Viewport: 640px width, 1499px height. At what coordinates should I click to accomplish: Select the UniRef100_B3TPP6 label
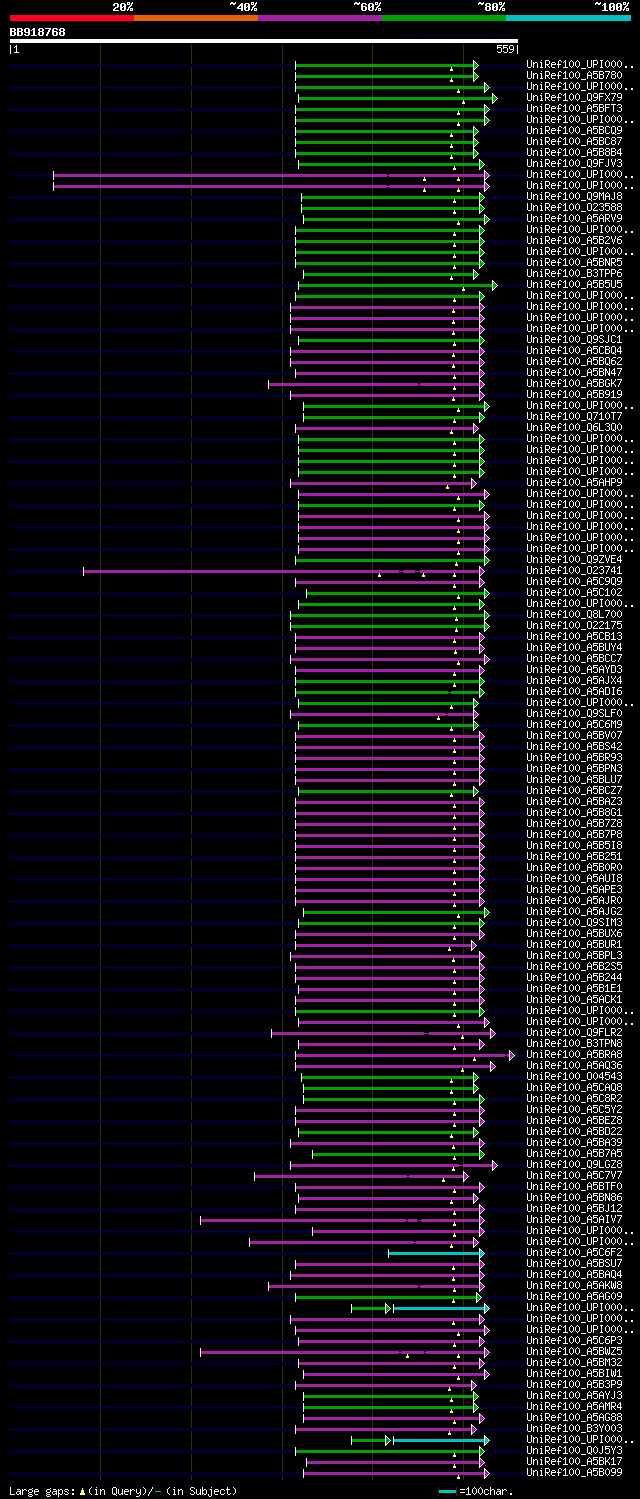click(x=574, y=273)
